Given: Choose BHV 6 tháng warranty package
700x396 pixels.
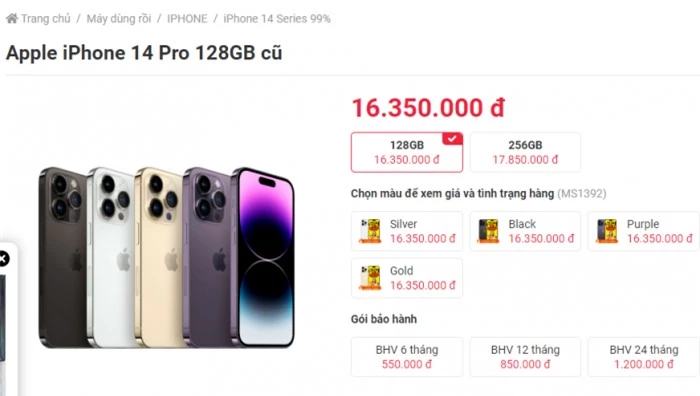Looking at the screenshot, I should 407,357.
